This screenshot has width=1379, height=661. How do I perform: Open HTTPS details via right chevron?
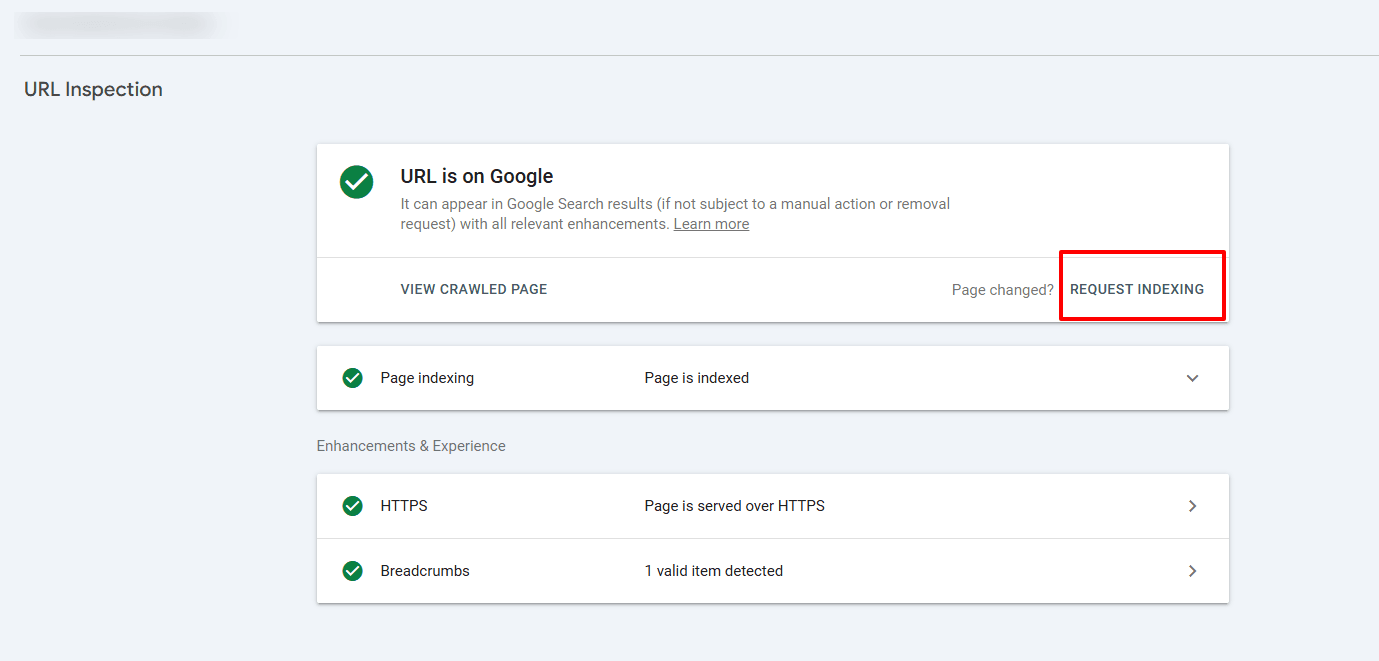(x=1192, y=506)
